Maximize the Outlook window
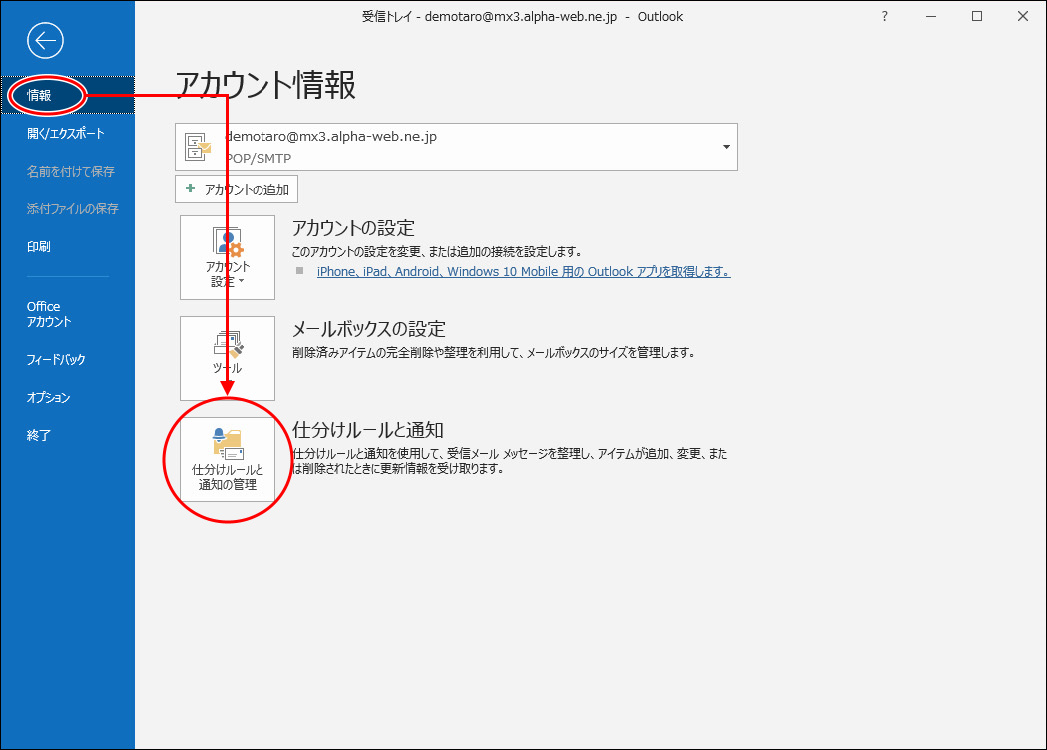This screenshot has width=1047, height=750. [977, 16]
